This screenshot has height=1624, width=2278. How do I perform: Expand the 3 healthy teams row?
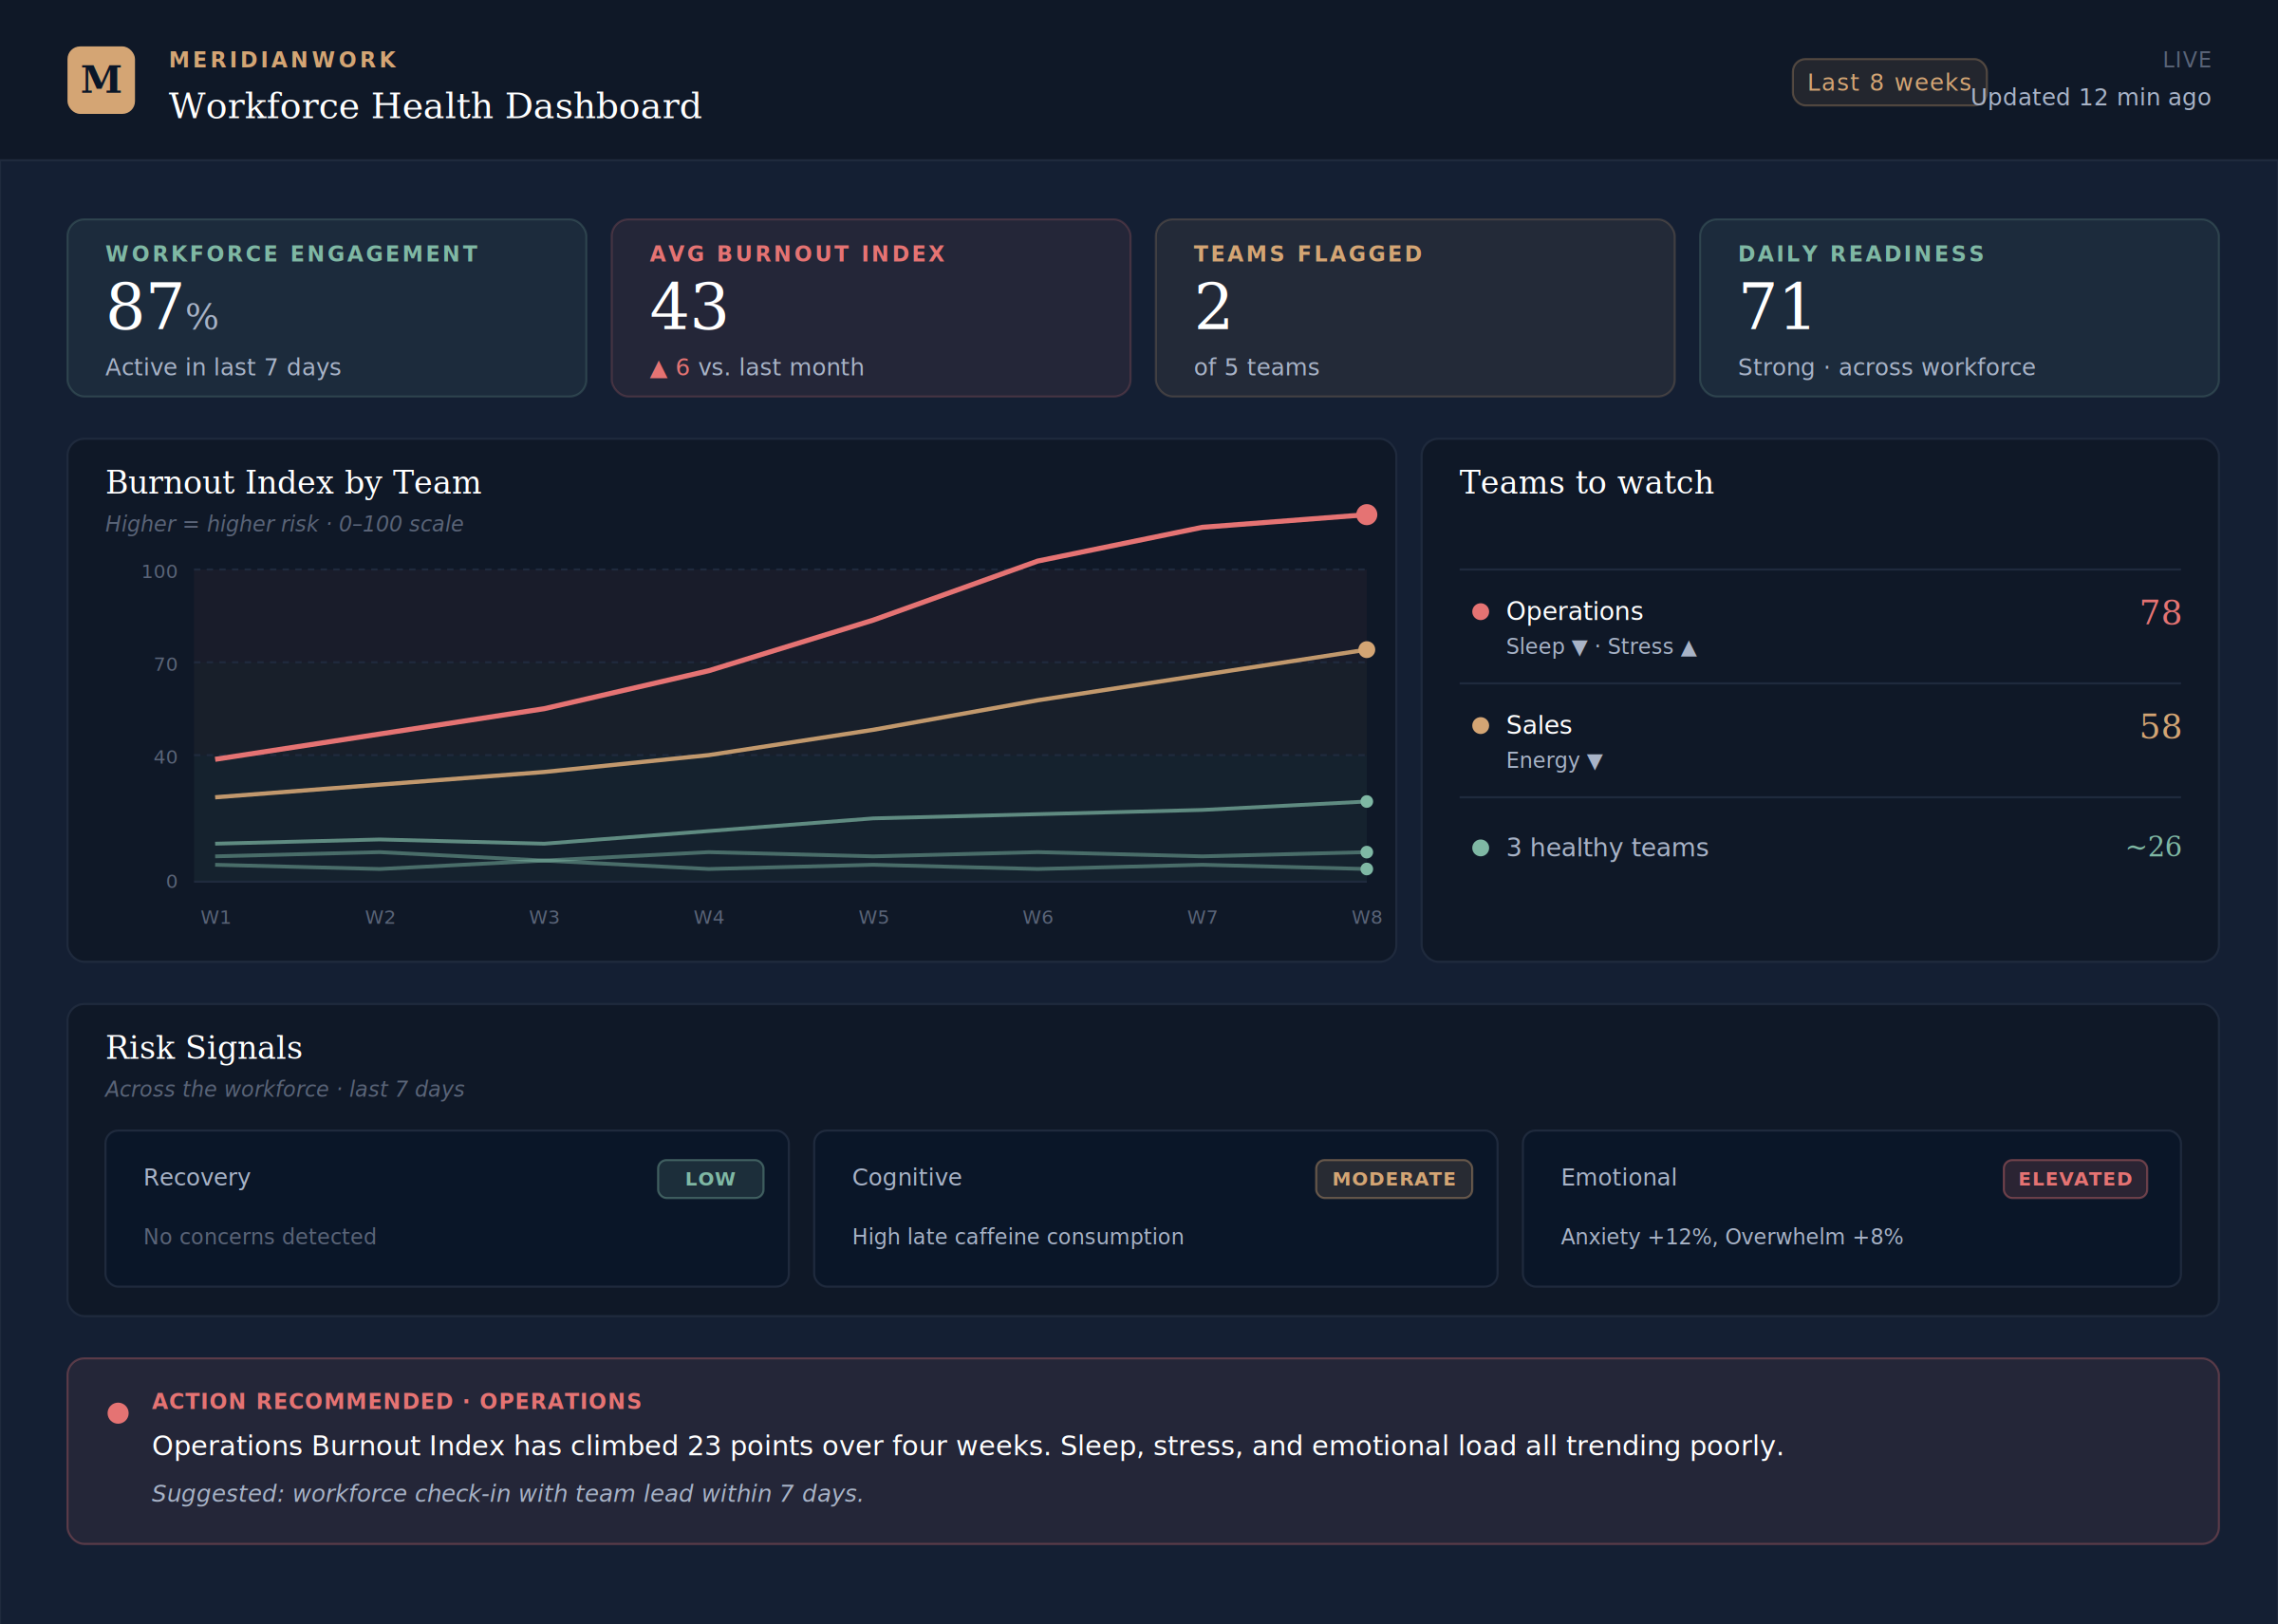(1820, 847)
